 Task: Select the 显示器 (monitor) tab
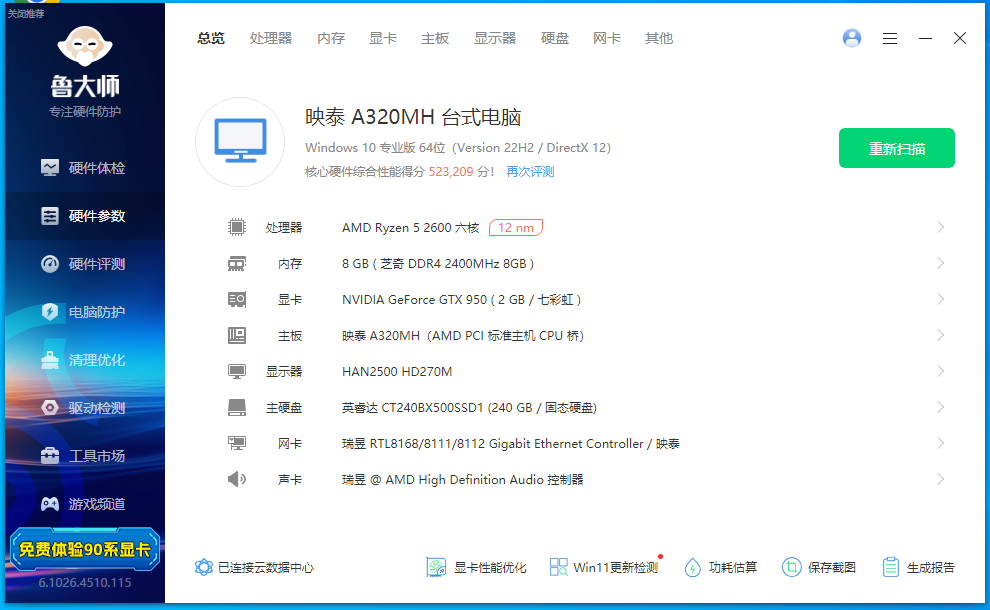click(x=495, y=38)
